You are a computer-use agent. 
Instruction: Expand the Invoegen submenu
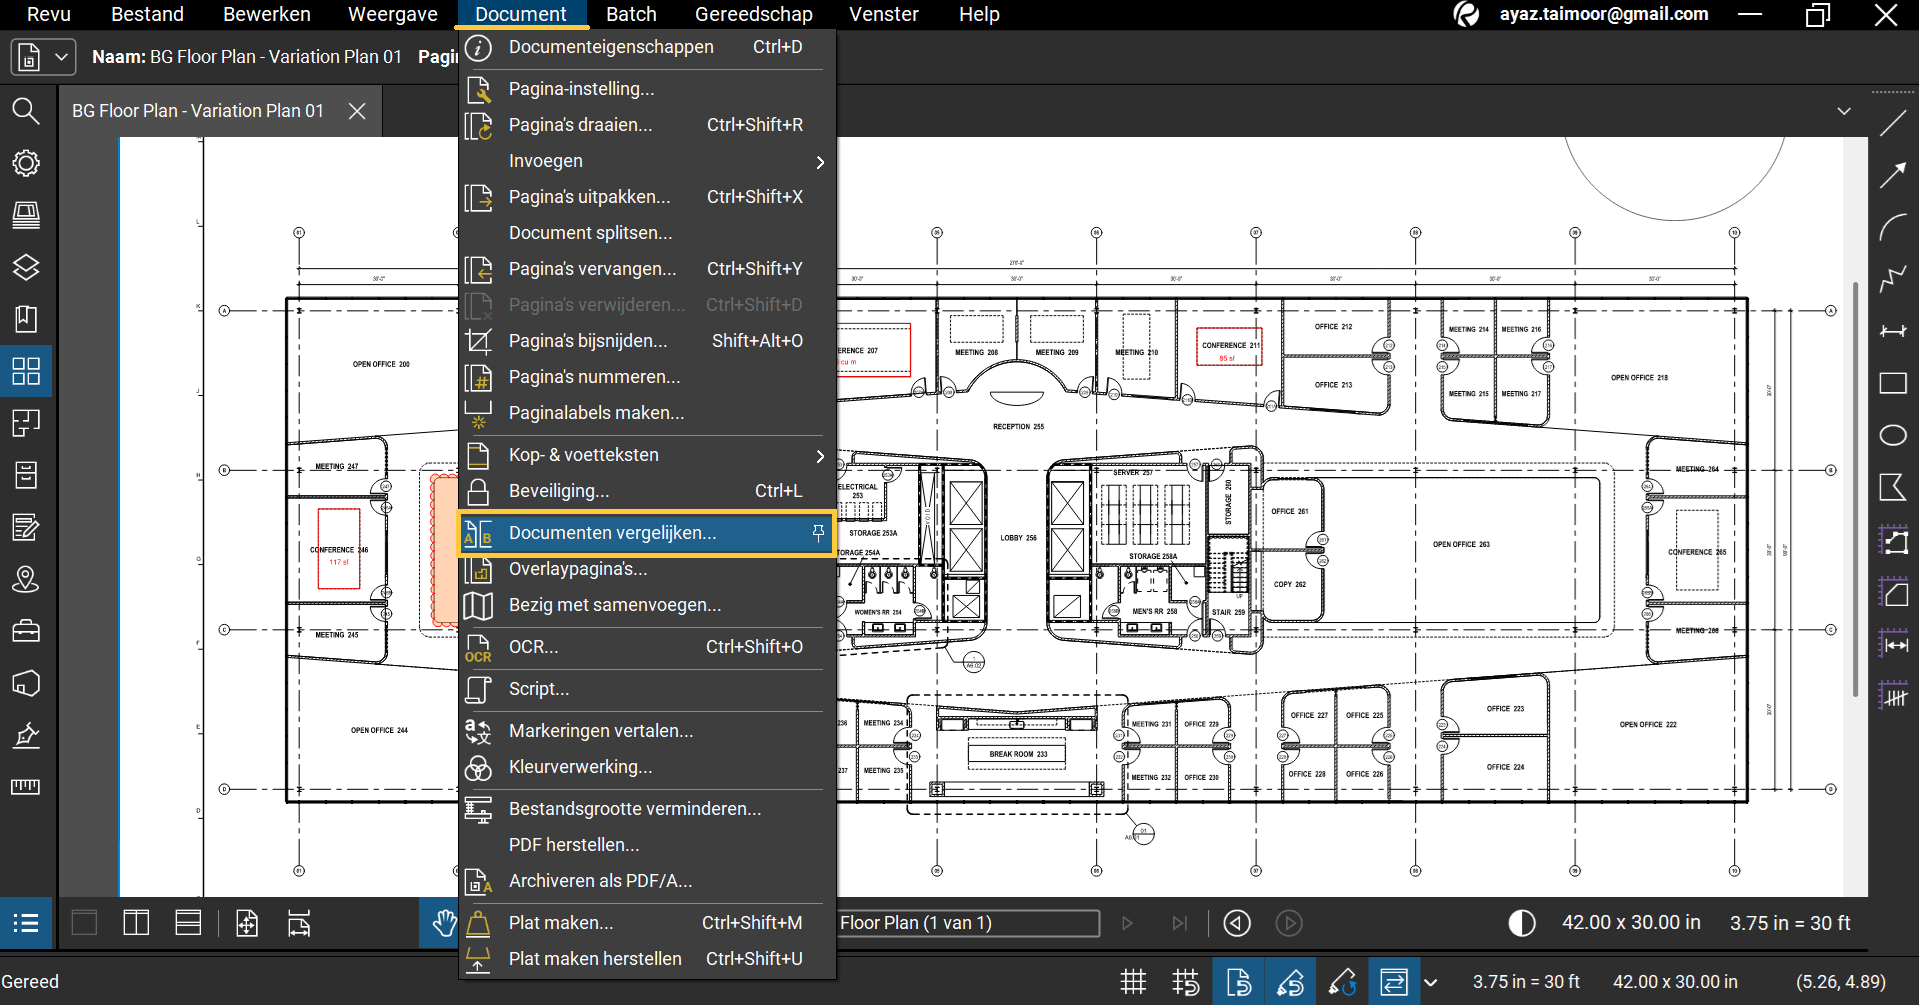[x=647, y=161]
